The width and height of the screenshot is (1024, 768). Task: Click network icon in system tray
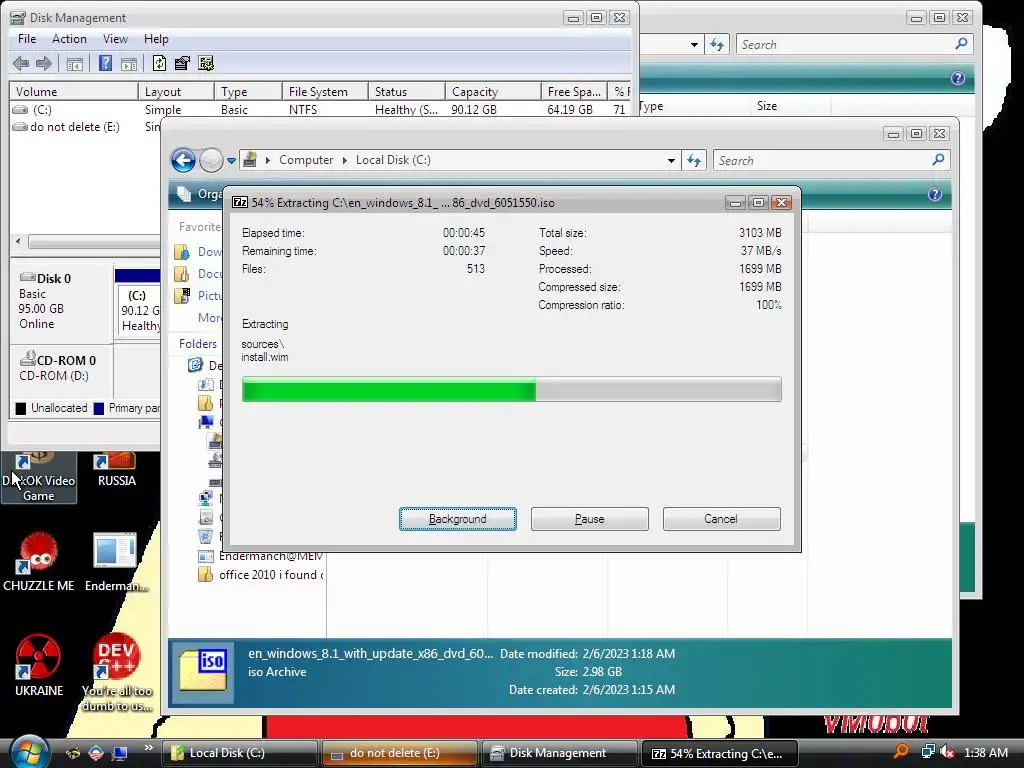tap(928, 752)
